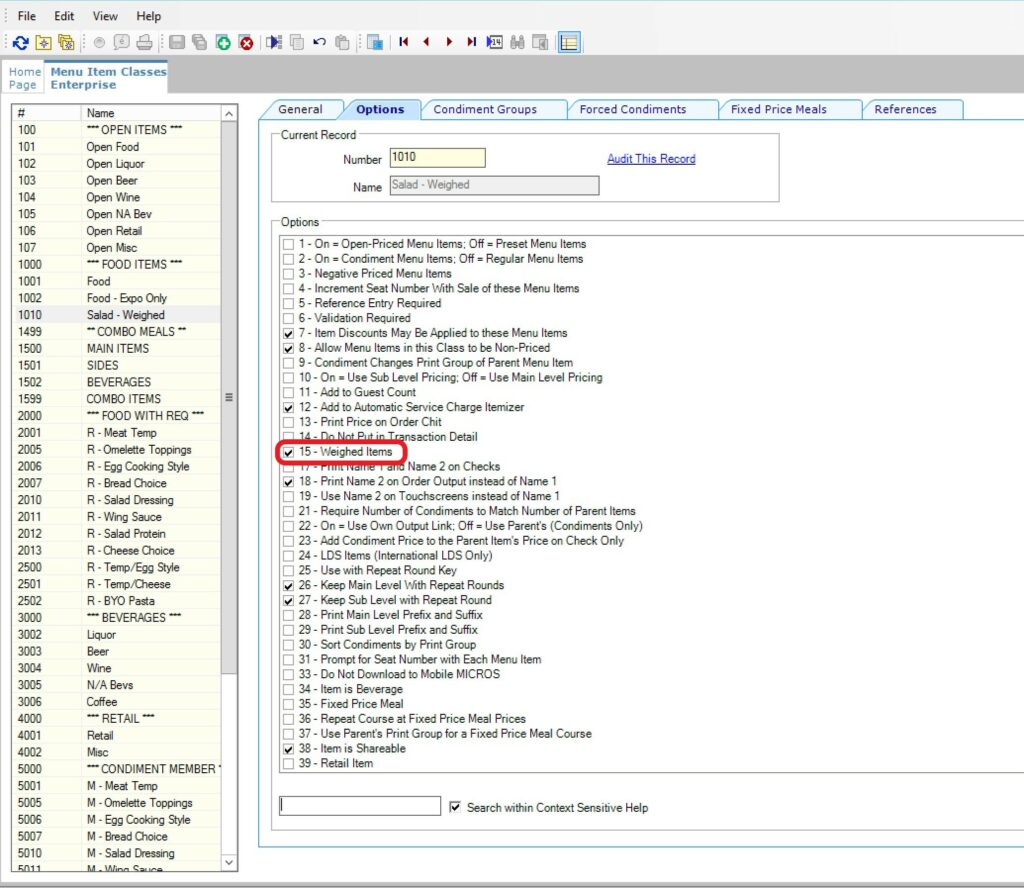
Task: Click the single yellow folder toolbar icon
Action: coord(43,43)
